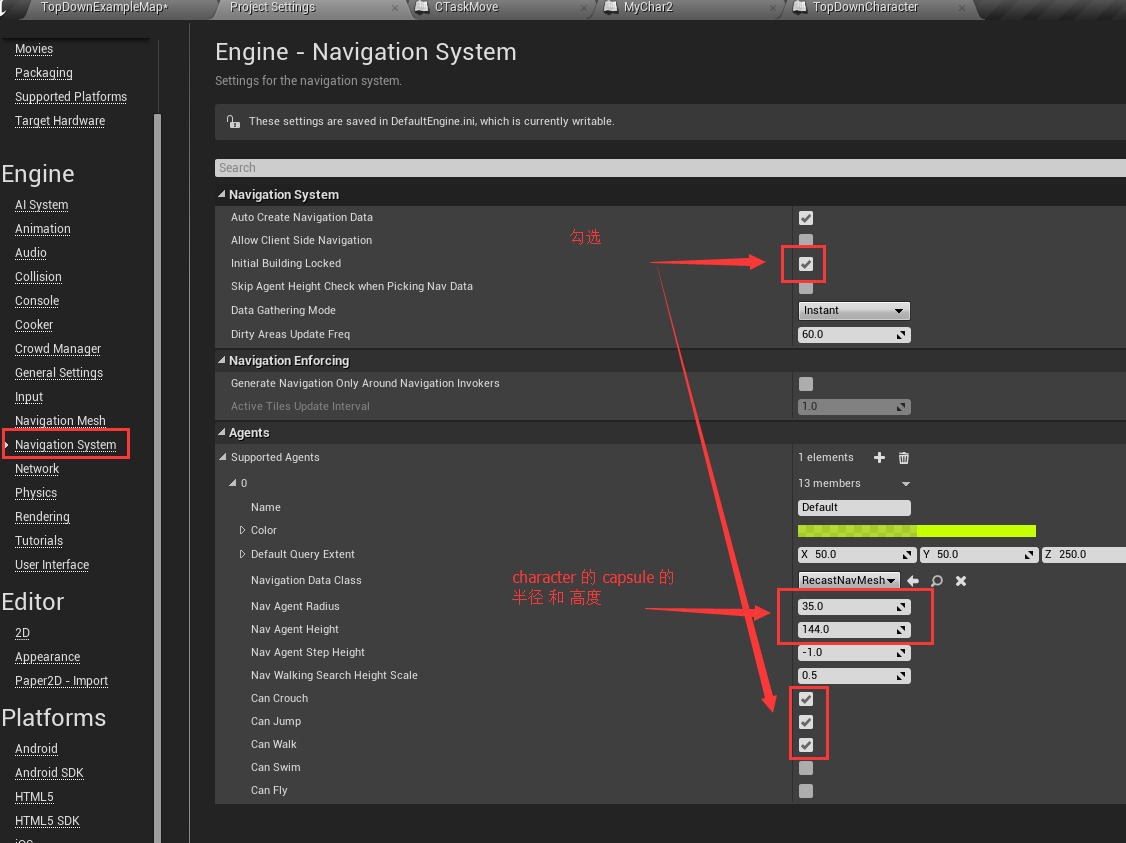This screenshot has width=1126, height=843.
Task: Open the 13 members dropdown arrow
Action: click(x=906, y=484)
